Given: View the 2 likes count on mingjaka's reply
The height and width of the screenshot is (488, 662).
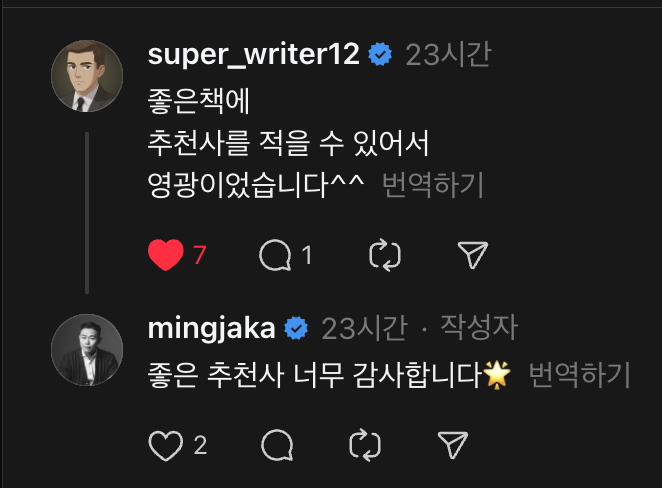Looking at the screenshot, I should 200,445.
